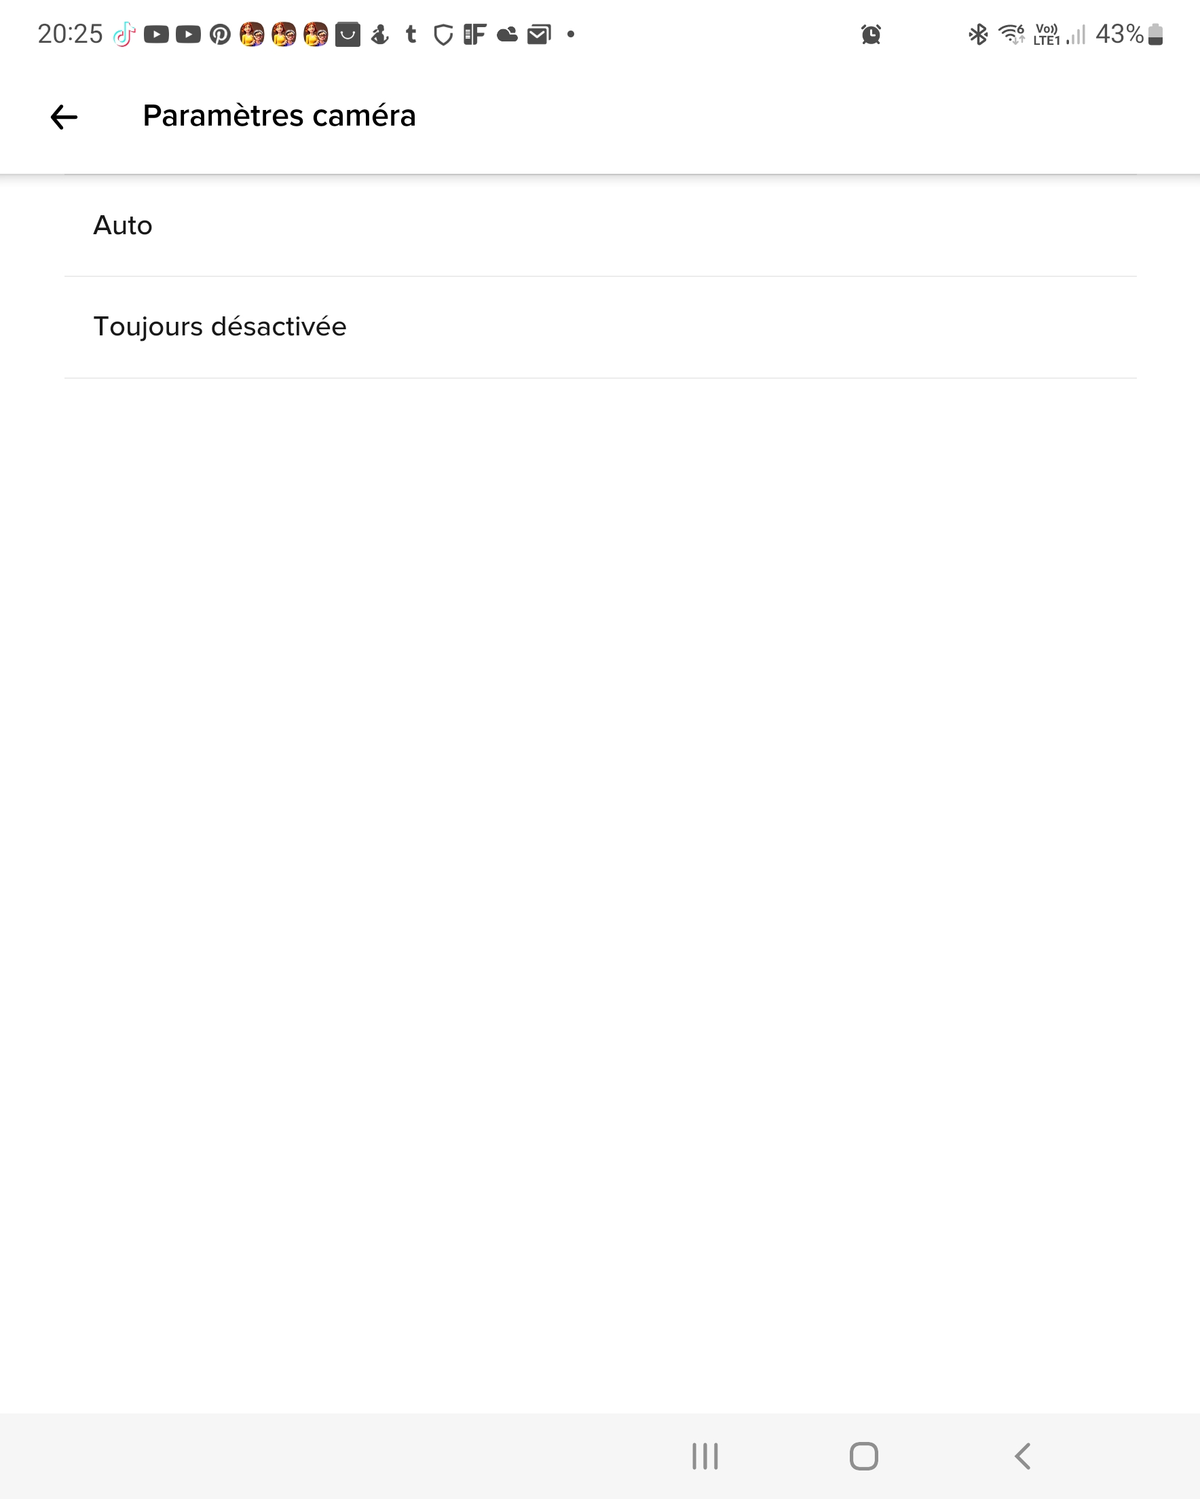The height and width of the screenshot is (1499, 1200).
Task: Go back using the header arrow
Action: pos(64,117)
